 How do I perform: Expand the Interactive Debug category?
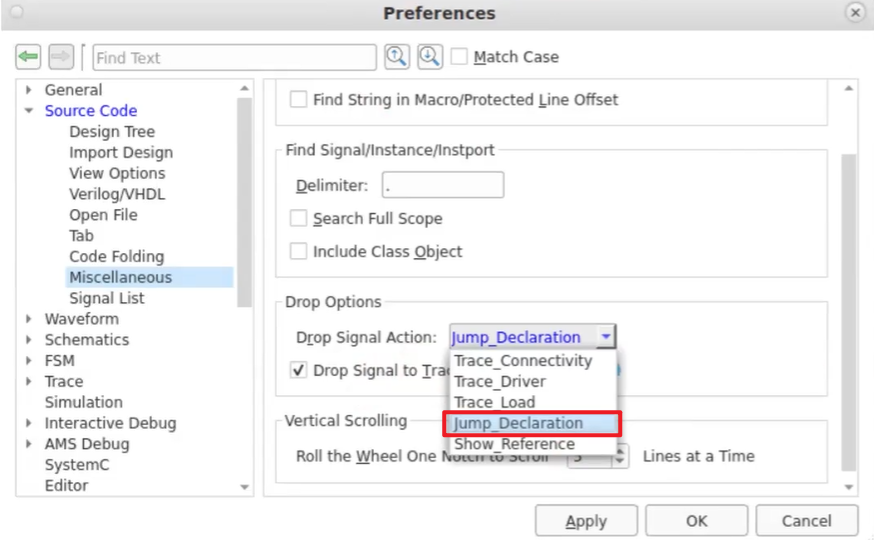click(29, 423)
